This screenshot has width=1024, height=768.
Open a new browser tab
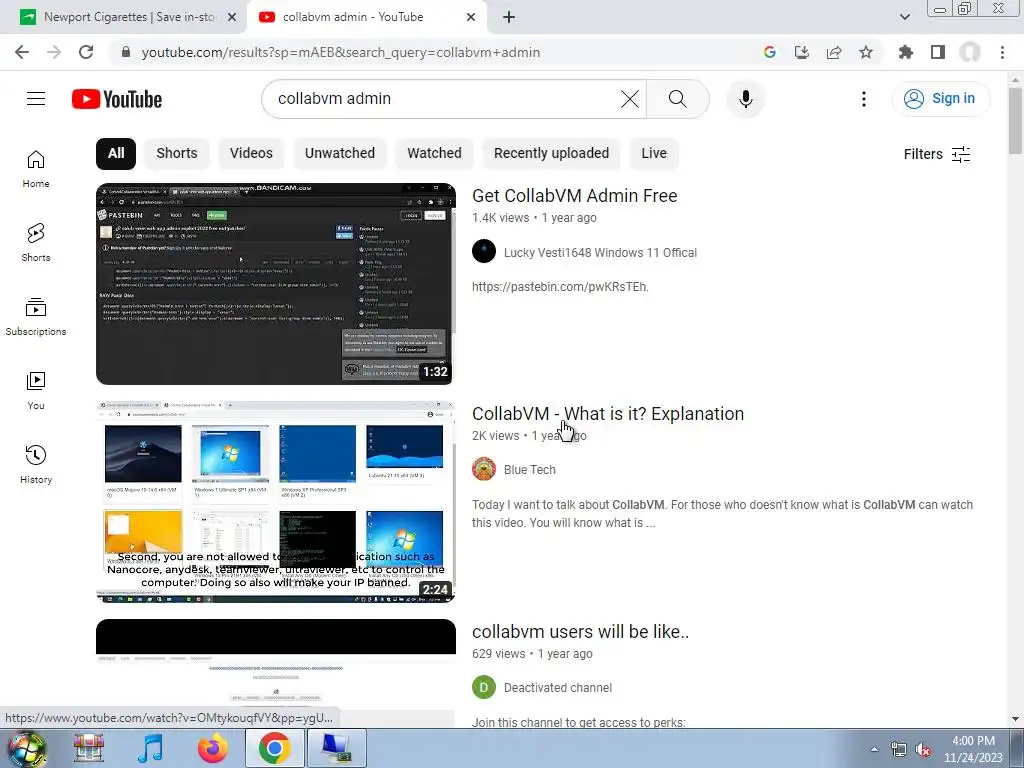tap(509, 17)
